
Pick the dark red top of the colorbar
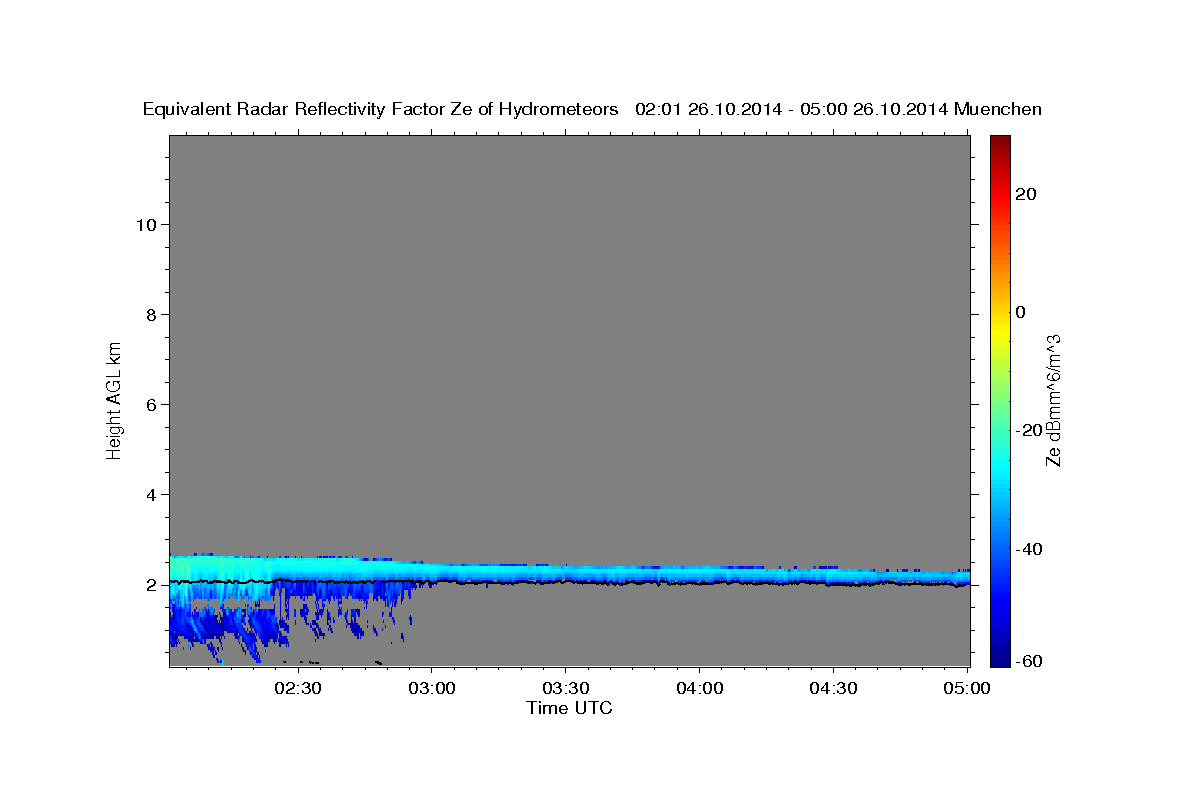click(x=1000, y=141)
